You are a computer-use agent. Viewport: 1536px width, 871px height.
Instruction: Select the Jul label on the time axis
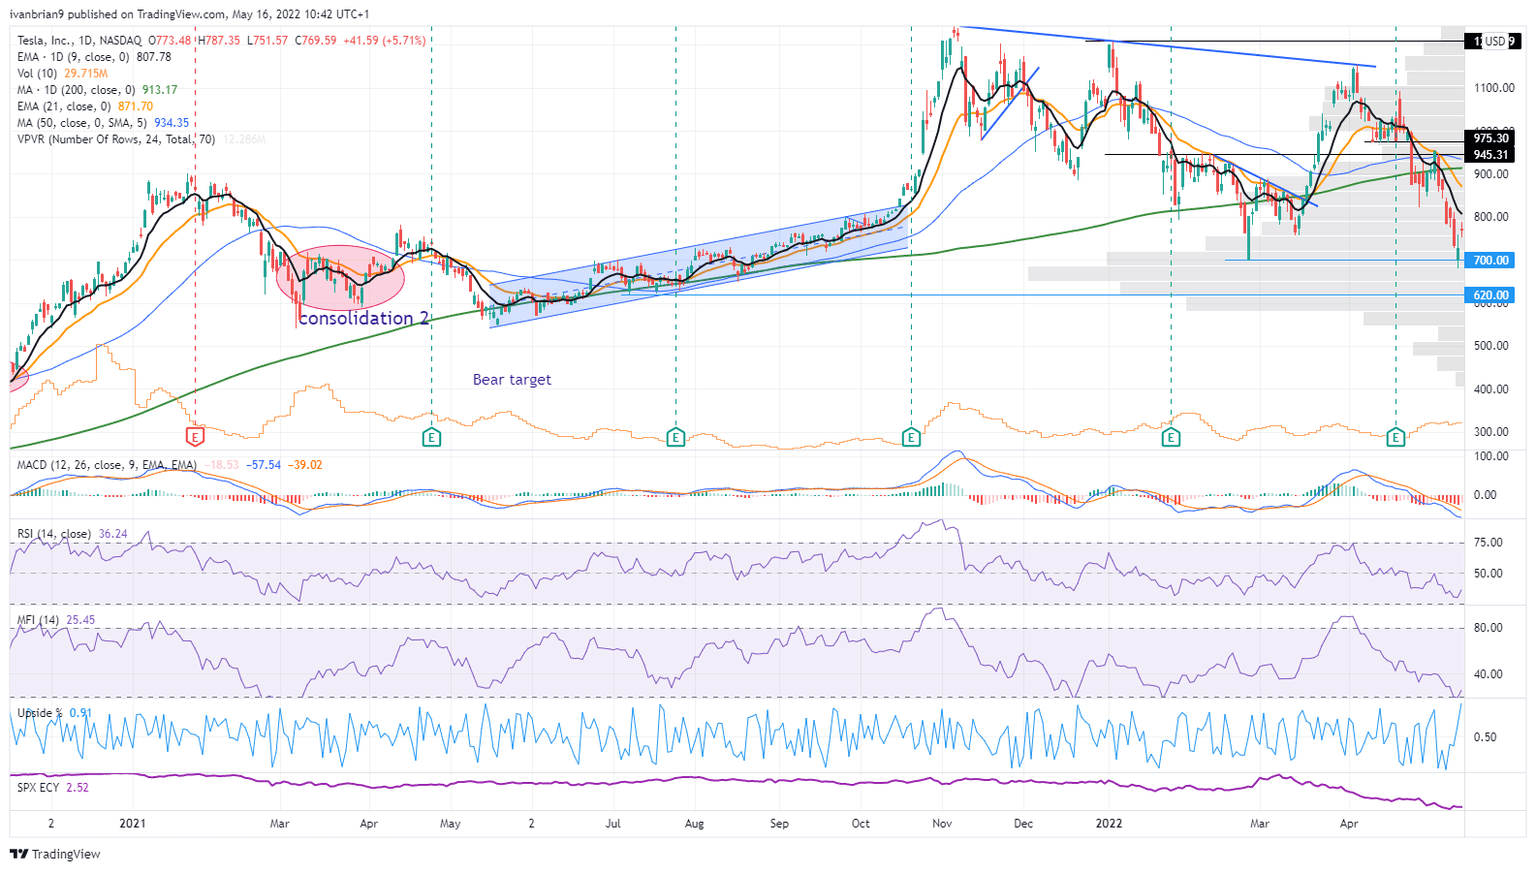[x=612, y=824]
